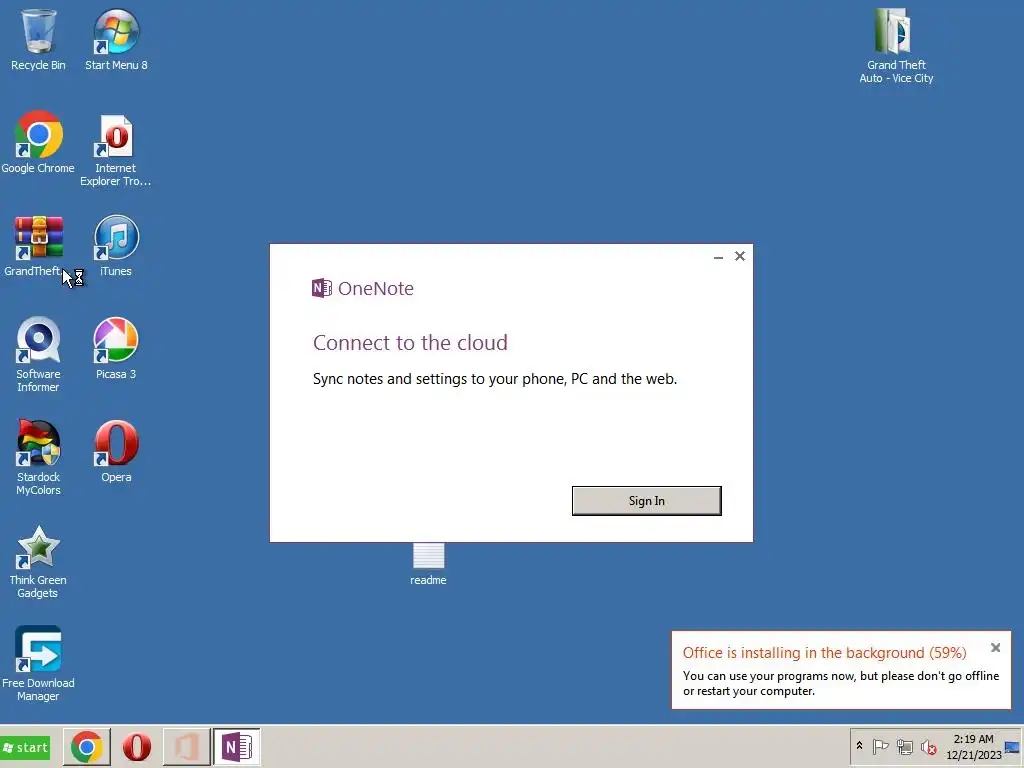Select the Think Green Gadgets icon

click(38, 562)
